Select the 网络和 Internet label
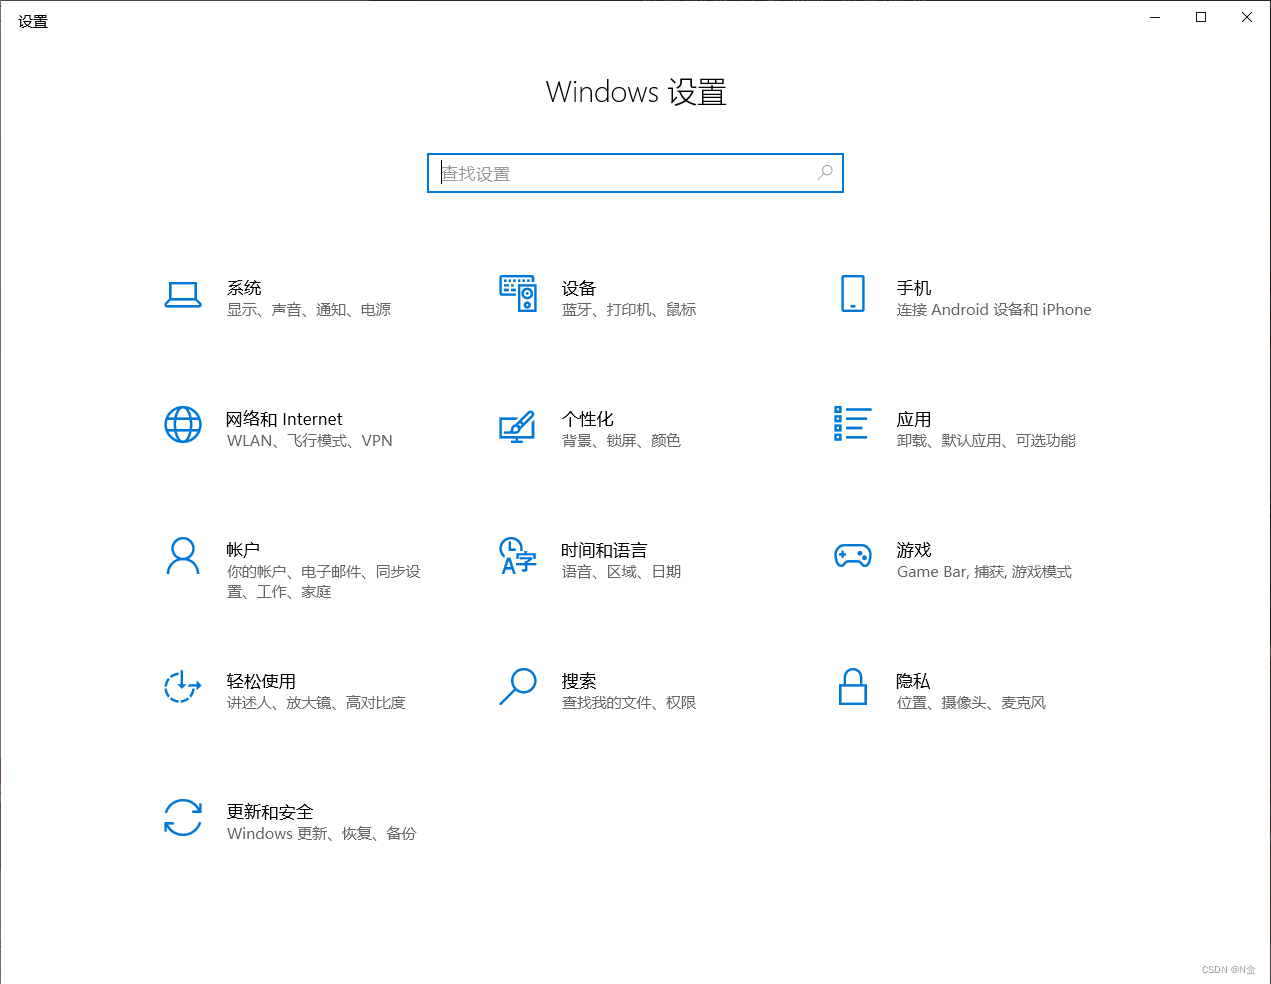Screen dimensions: 1271x984 coord(285,419)
